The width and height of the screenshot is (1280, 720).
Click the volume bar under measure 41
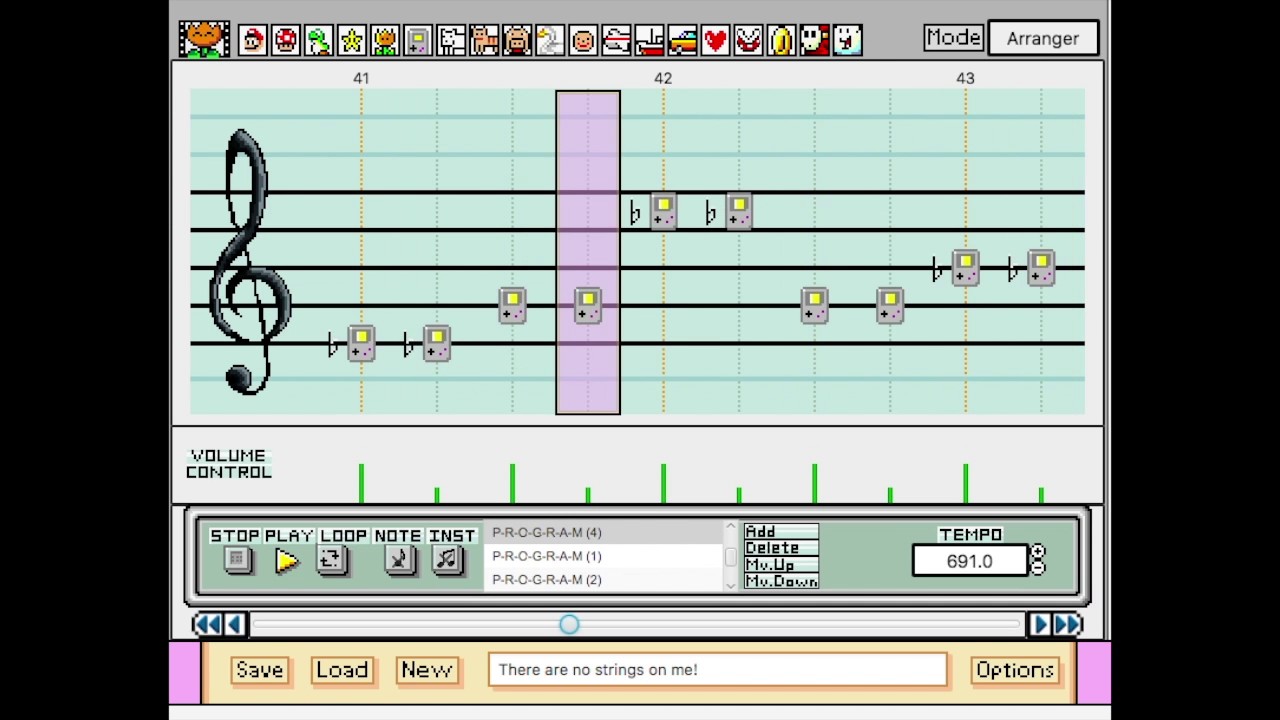(x=361, y=483)
